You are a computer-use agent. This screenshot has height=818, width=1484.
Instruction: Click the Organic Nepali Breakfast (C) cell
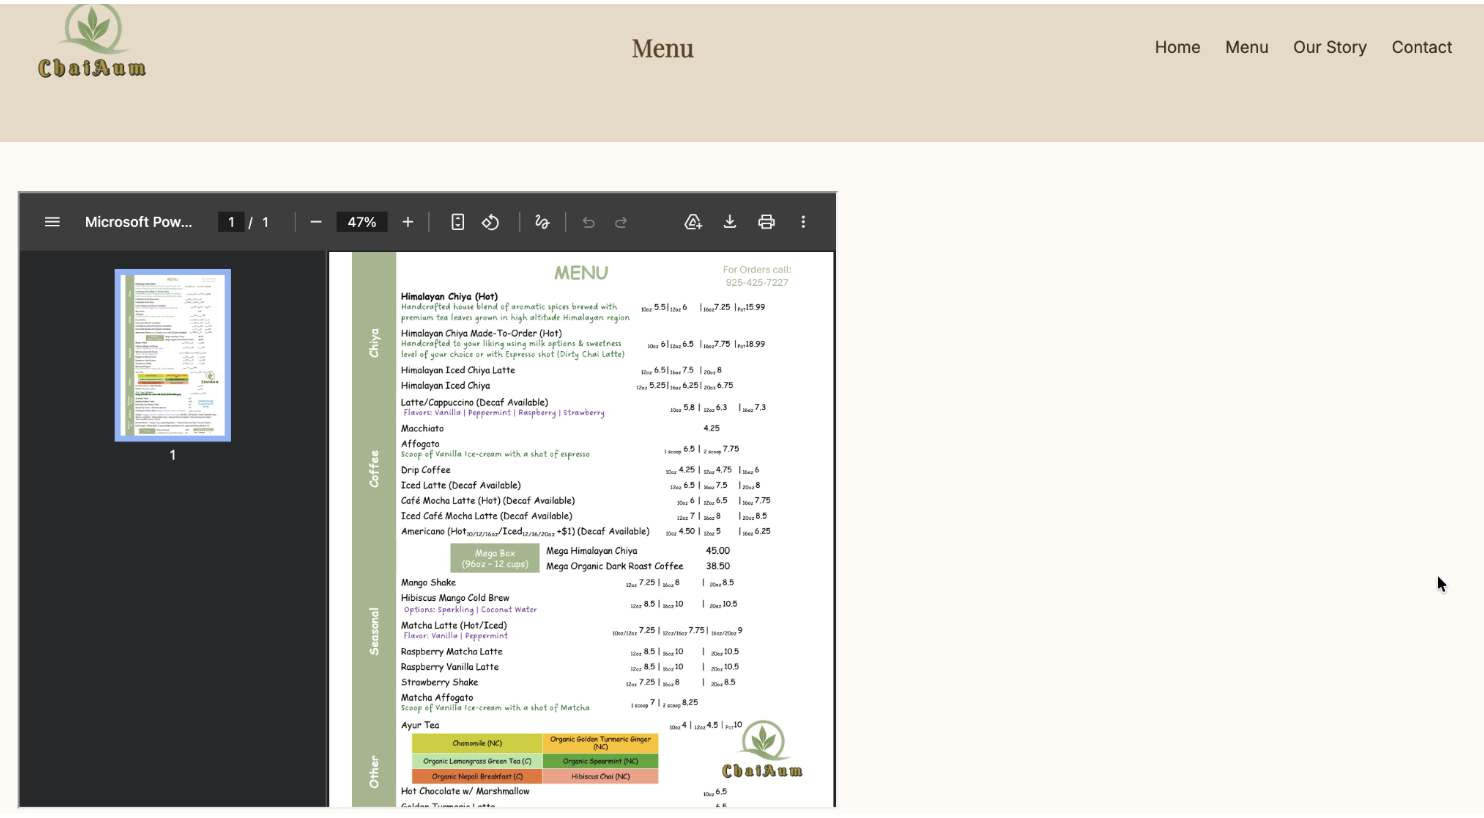click(x=477, y=776)
